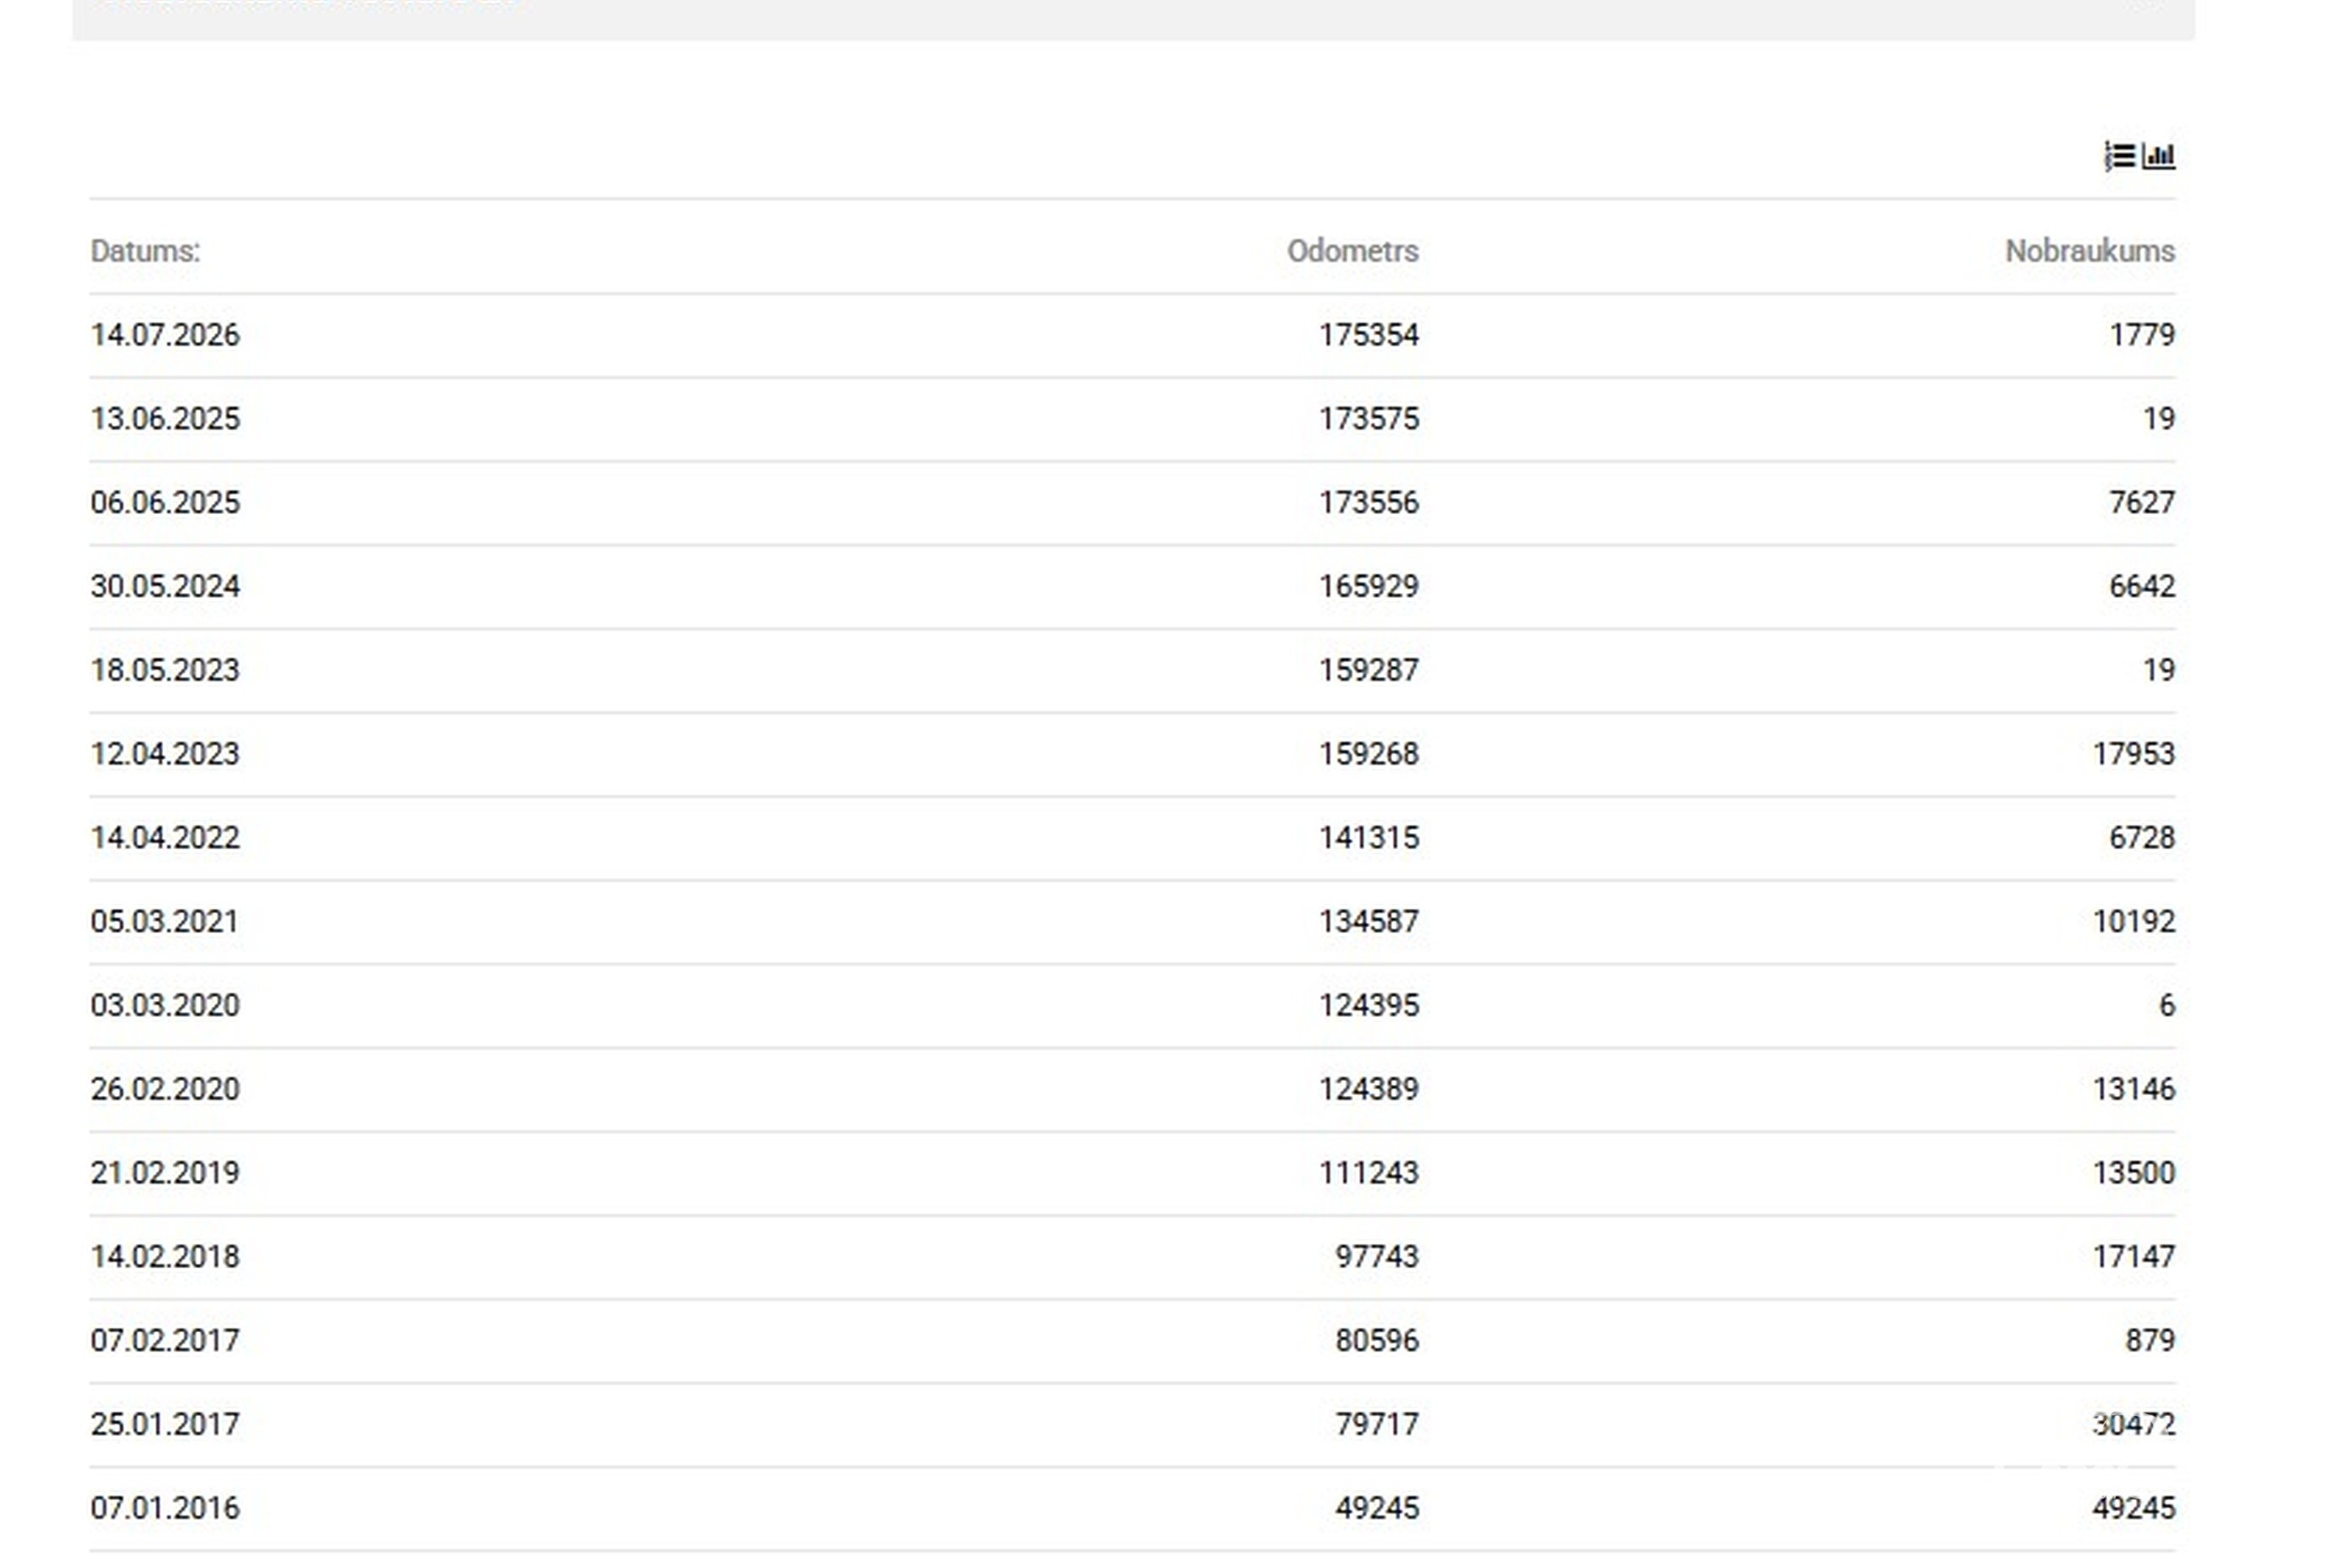Click mileage value 6728

[x=2142, y=839]
